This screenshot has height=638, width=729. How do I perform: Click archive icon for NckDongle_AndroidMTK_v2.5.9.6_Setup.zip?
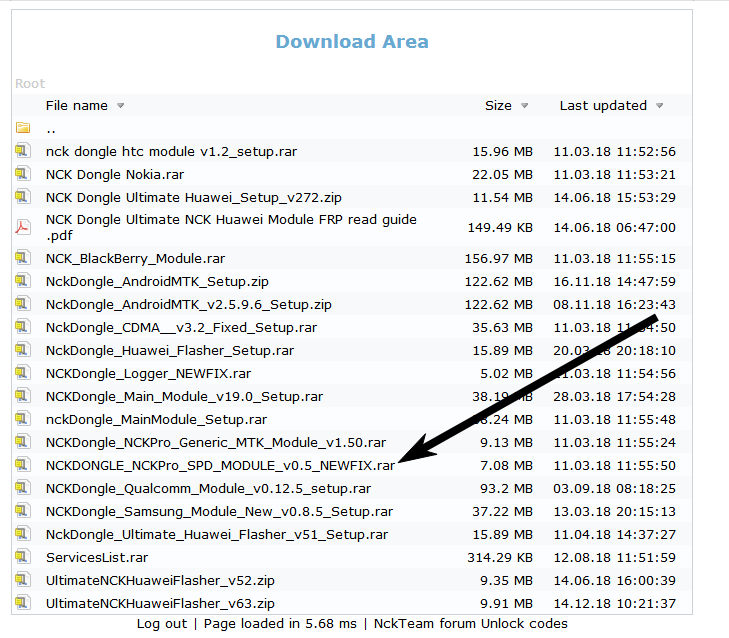(23, 303)
